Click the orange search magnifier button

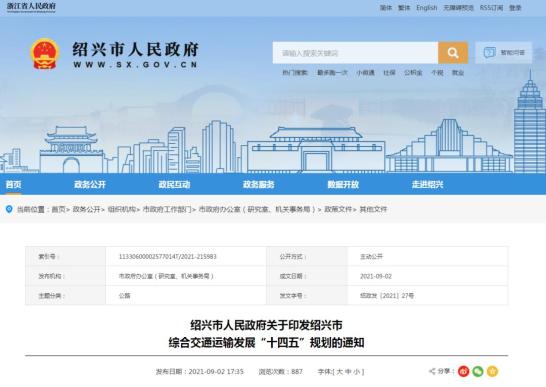[453, 53]
